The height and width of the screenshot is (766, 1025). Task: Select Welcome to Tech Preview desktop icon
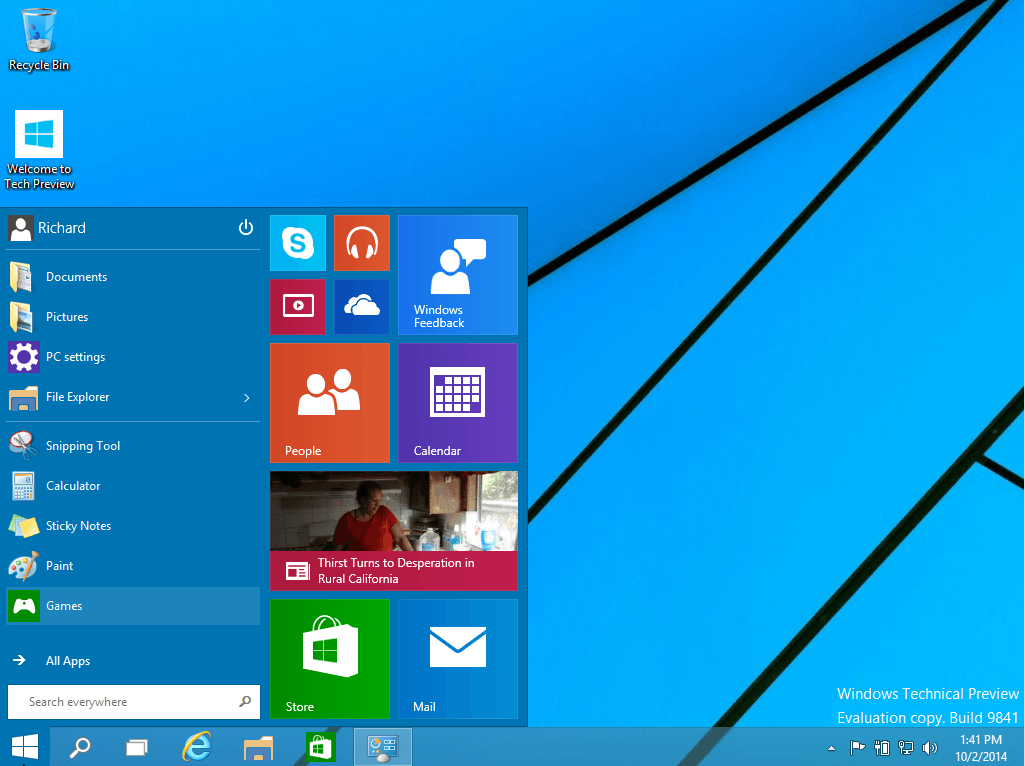pyautogui.click(x=39, y=150)
